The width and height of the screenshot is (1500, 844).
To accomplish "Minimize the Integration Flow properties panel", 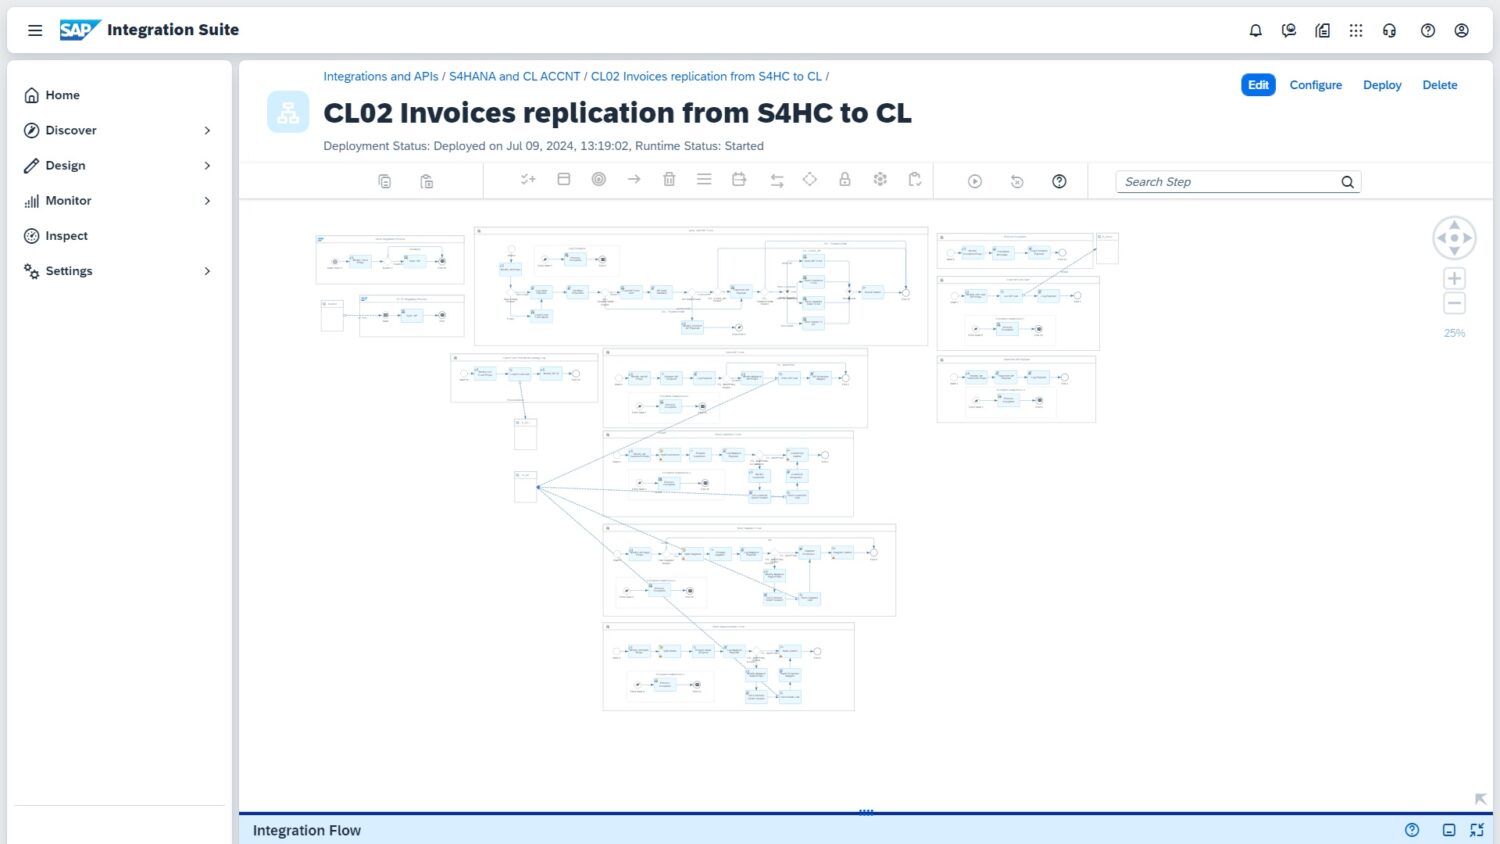I will (x=1448, y=830).
